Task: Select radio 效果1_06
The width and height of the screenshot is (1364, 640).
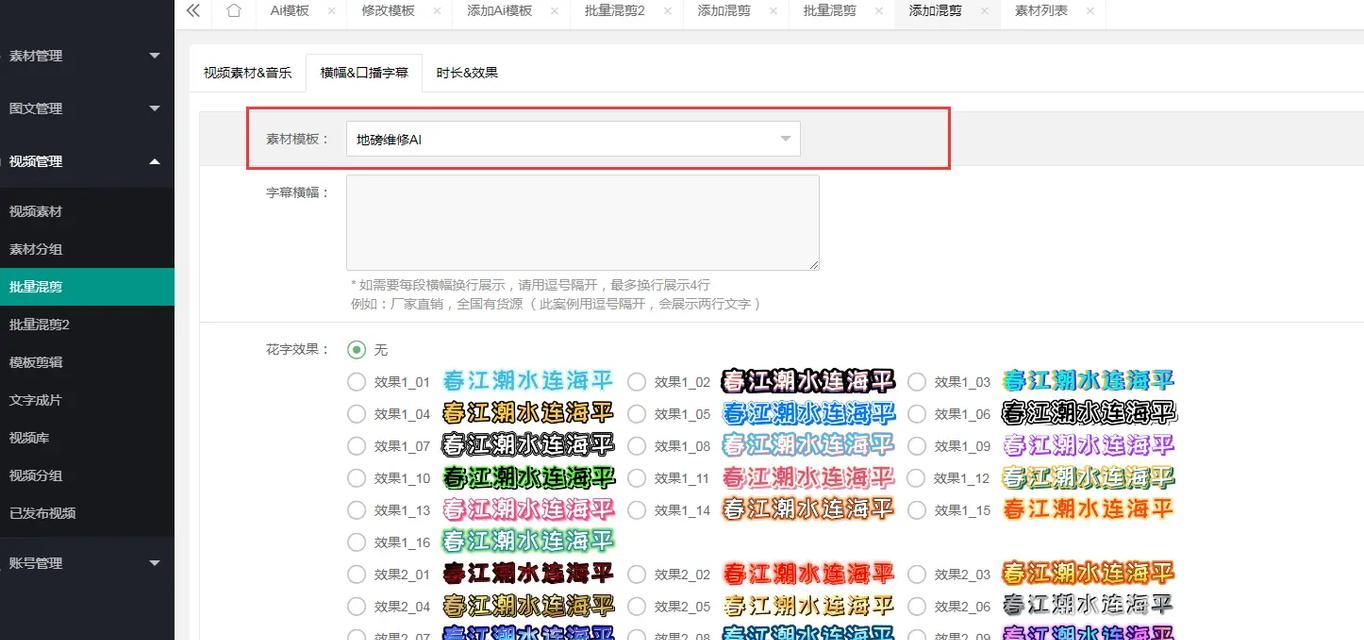Action: tap(916, 414)
